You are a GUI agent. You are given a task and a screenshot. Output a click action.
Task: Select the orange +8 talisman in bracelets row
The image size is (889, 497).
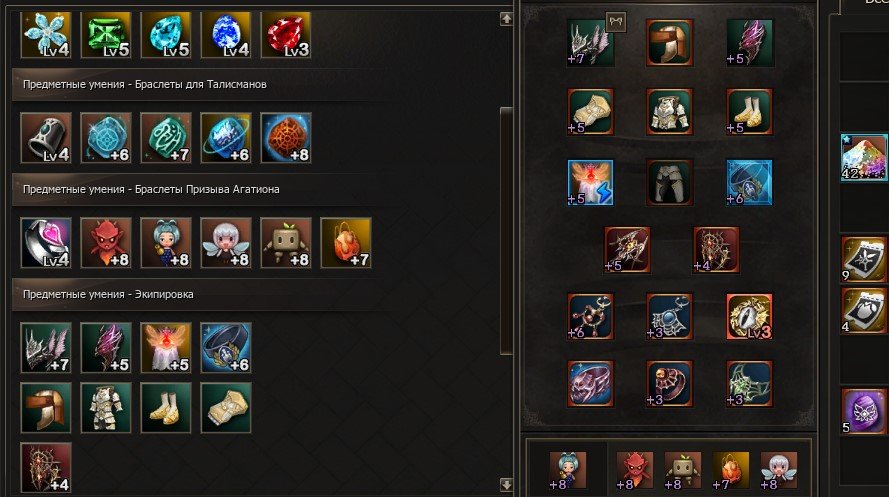pos(286,138)
